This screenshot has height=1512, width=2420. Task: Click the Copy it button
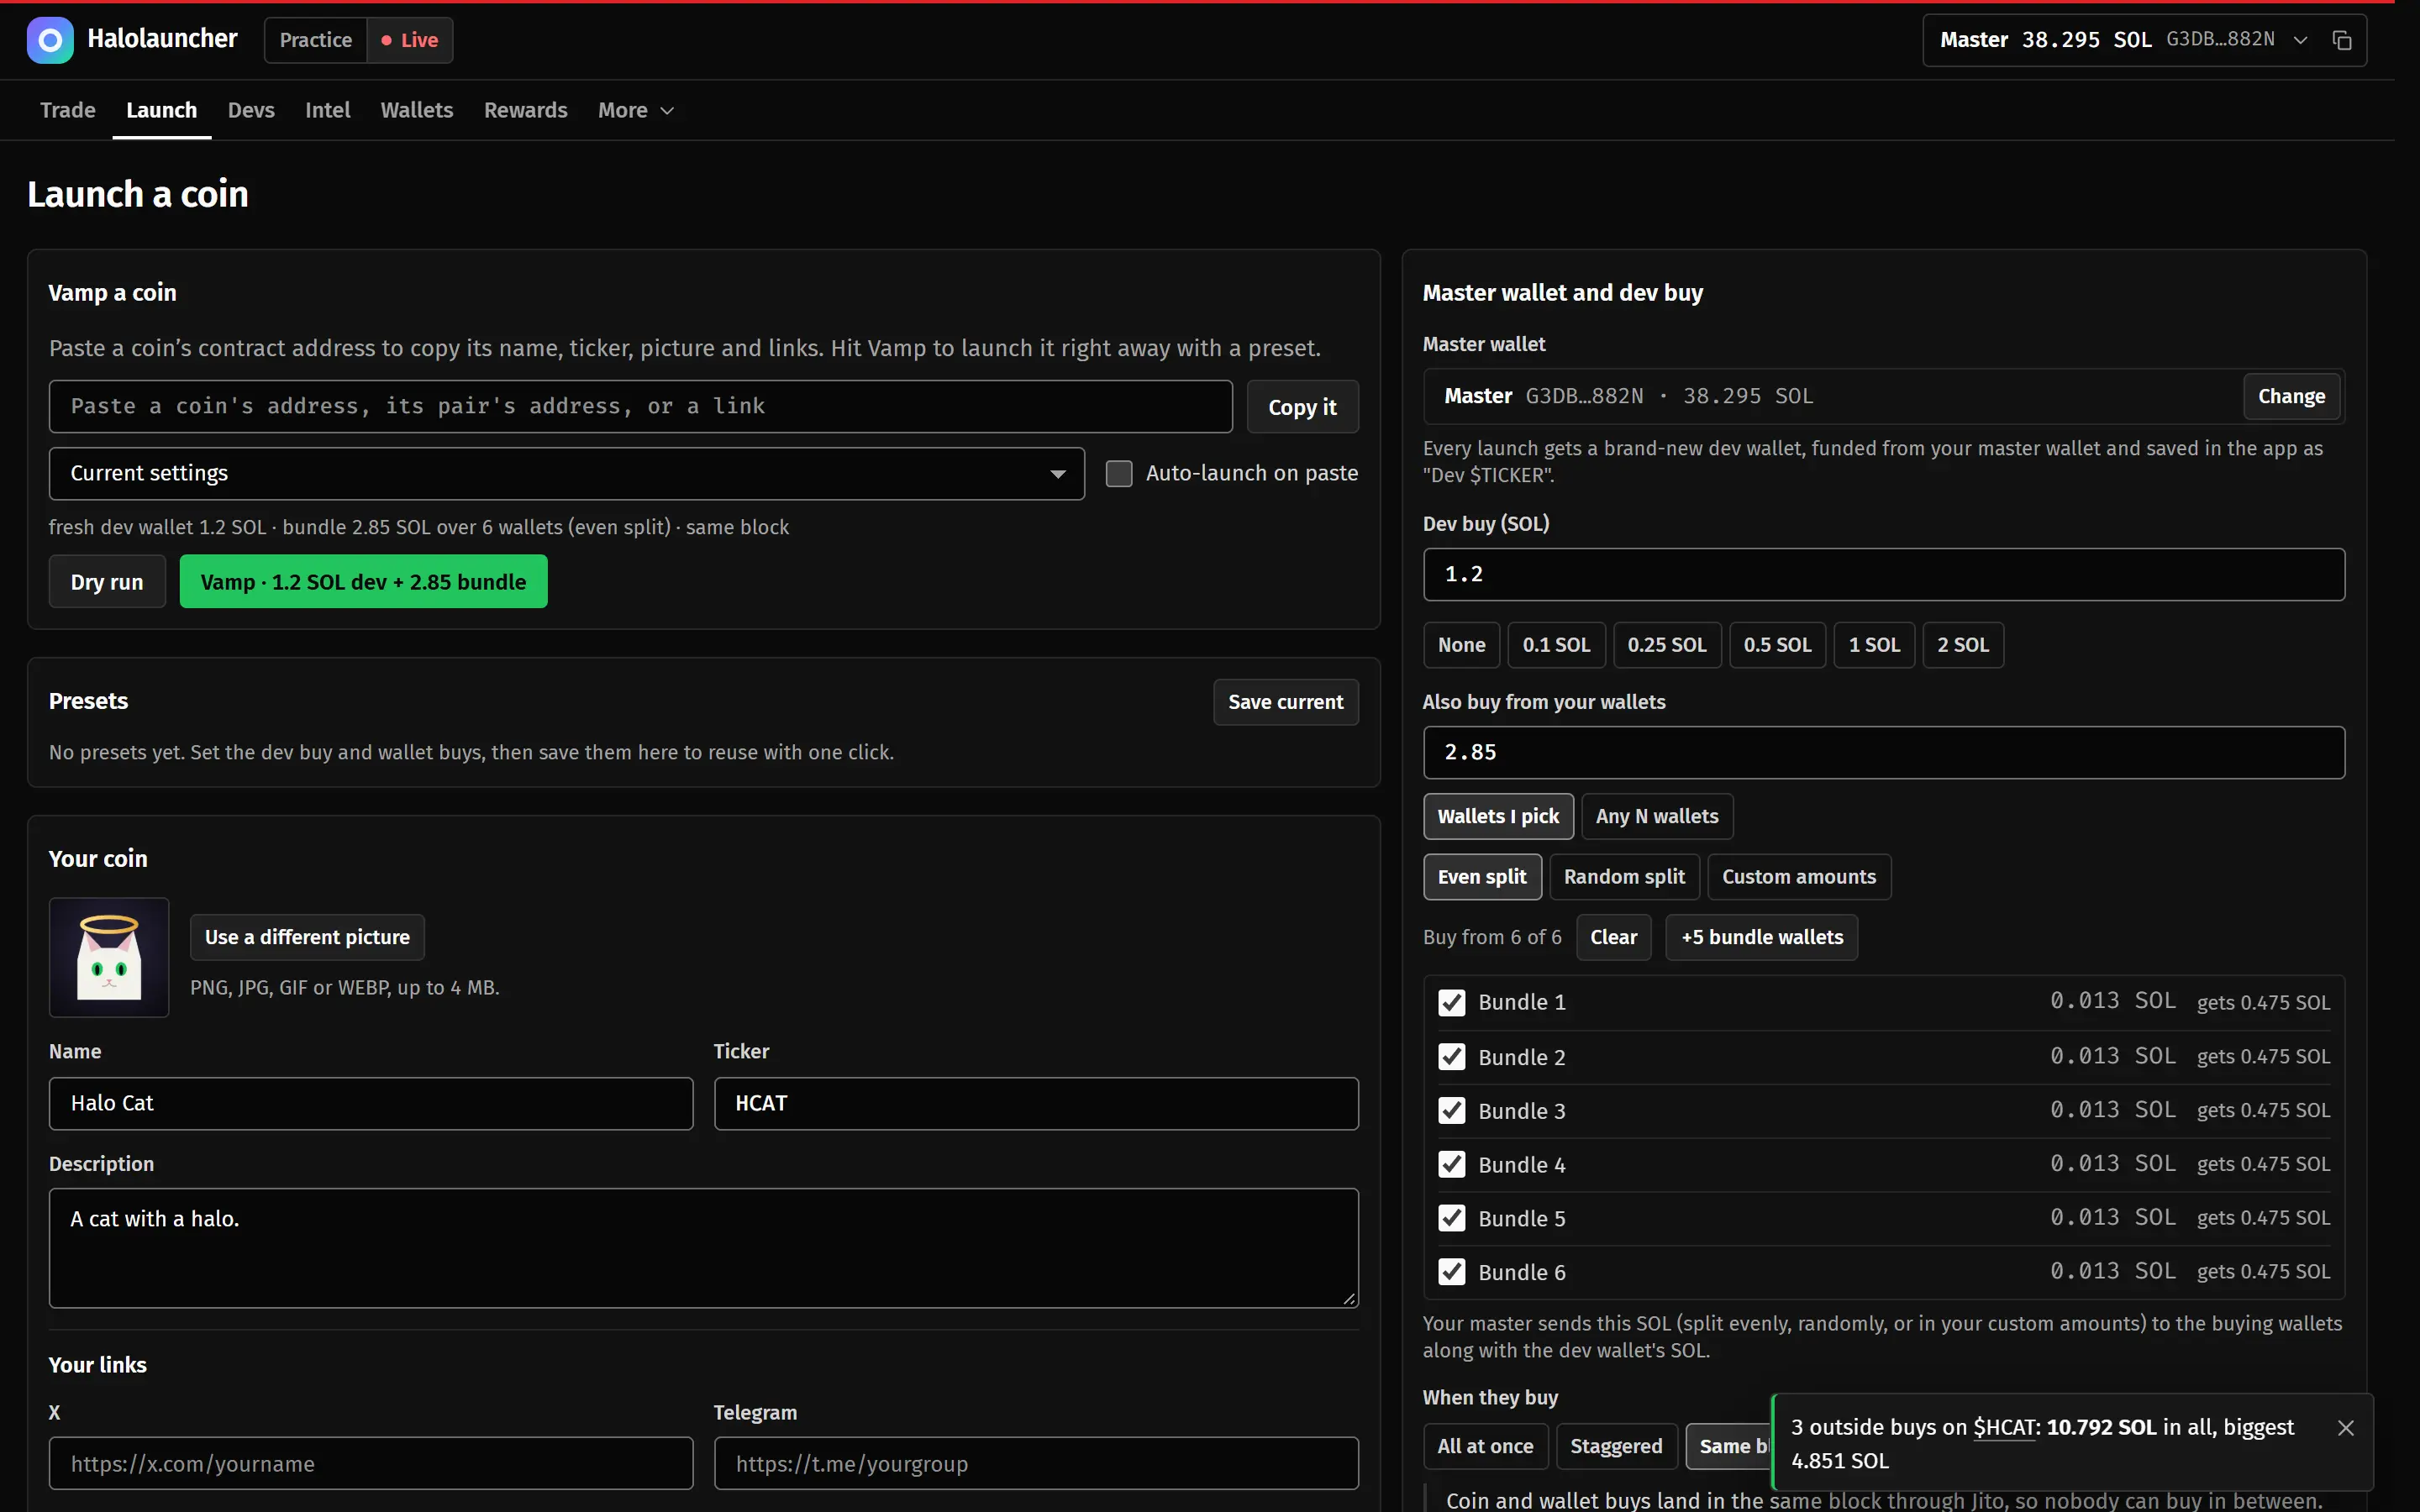1302,407
